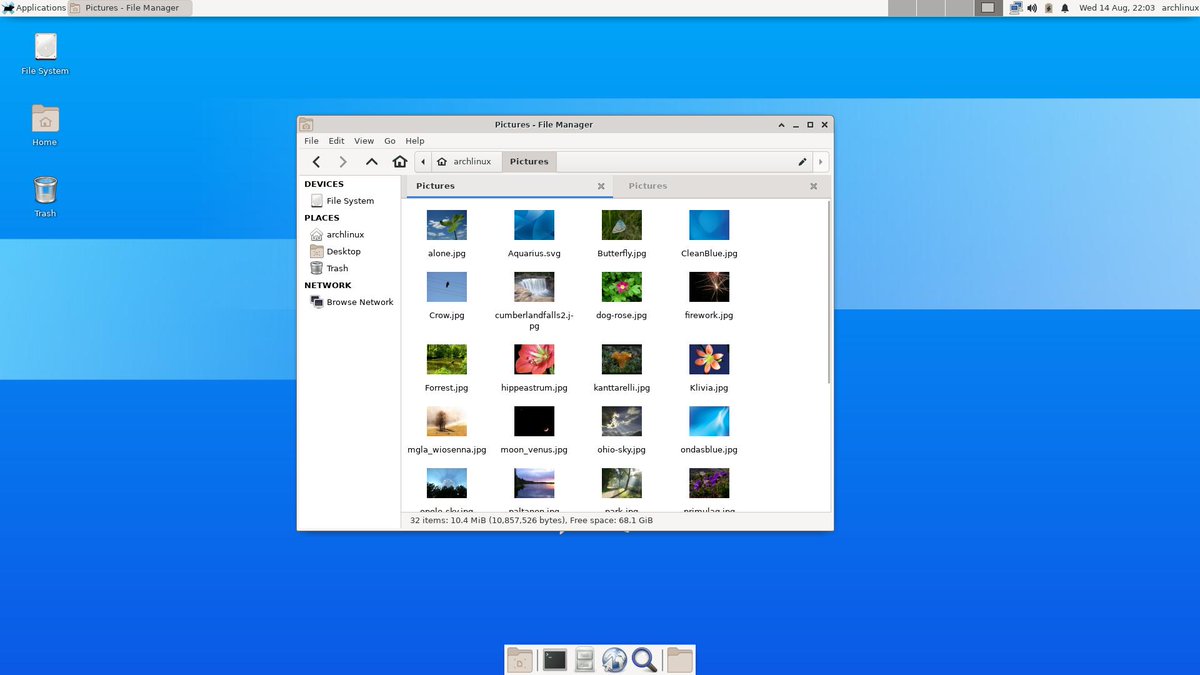Open the rightmost folder icon in dock
The image size is (1200, 675).
pyautogui.click(x=680, y=659)
